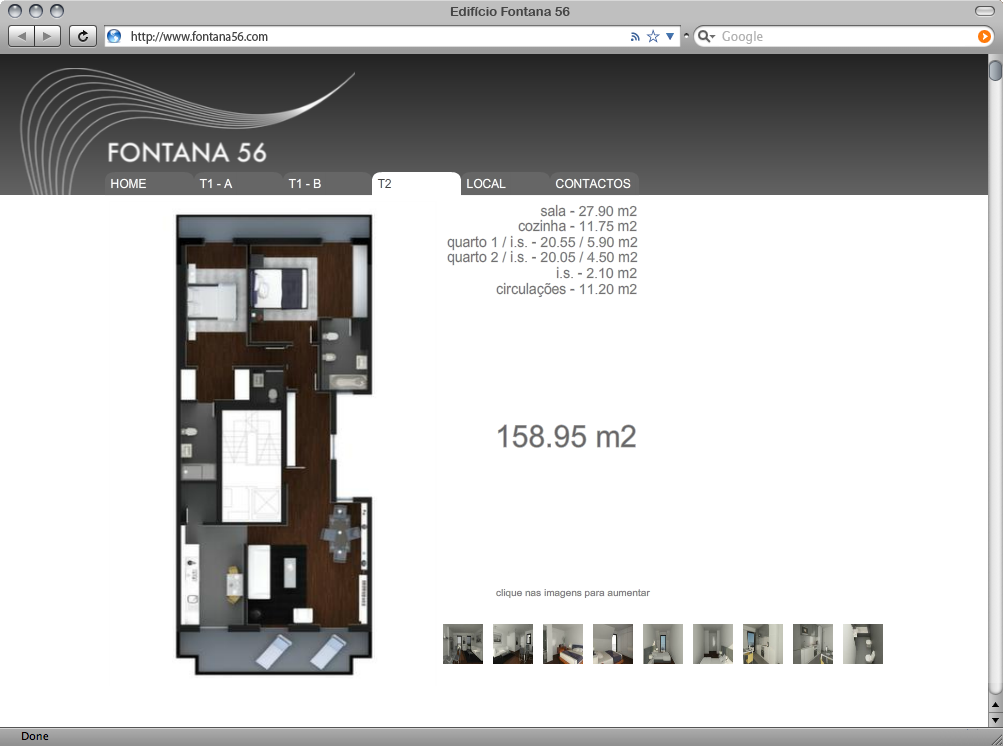Click the 'cozinha - 11.75 m2' text
Screen dimensions: 1003x746
(578, 226)
